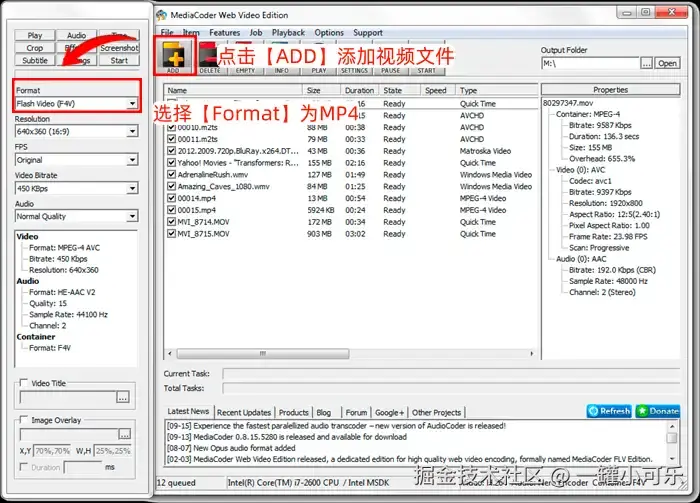Click the file list horizontal scrollbar thumb
Viewport: 700px width, 503px height.
pos(263,353)
